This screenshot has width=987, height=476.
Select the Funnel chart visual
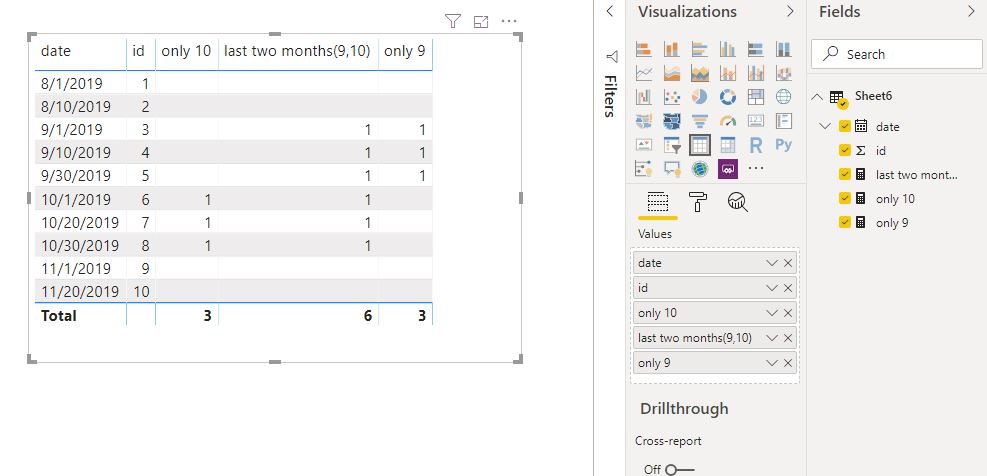pos(699,121)
